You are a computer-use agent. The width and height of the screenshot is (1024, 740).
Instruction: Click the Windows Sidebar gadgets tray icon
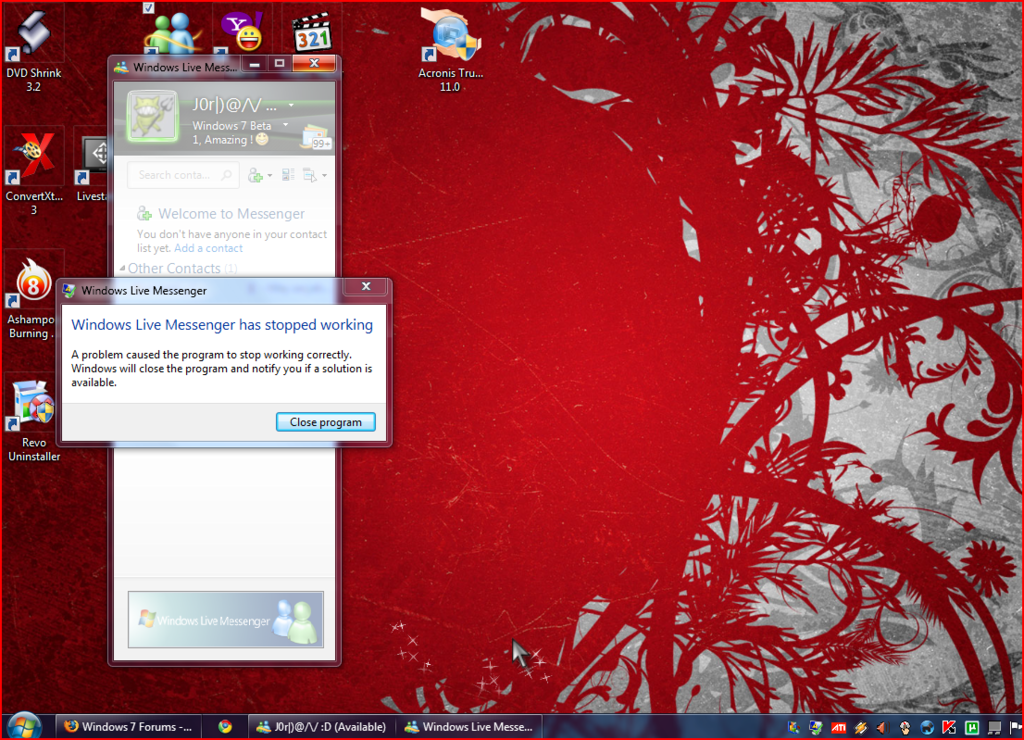[794, 728]
